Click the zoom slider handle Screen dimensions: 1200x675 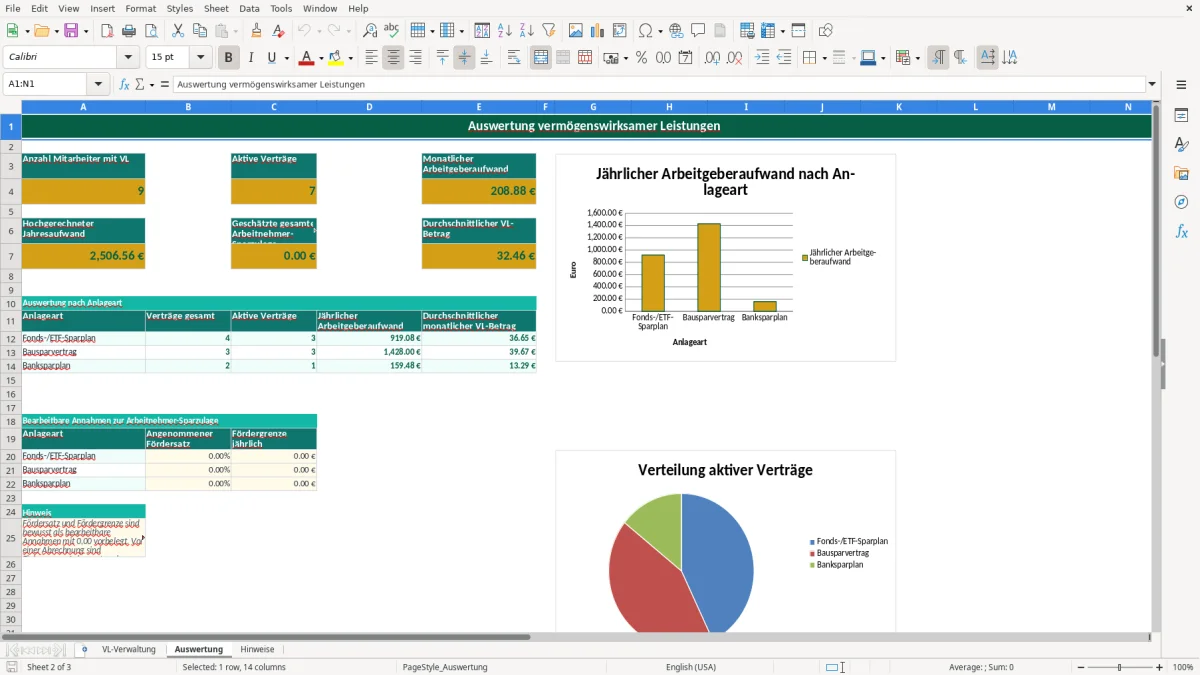(x=1119, y=667)
